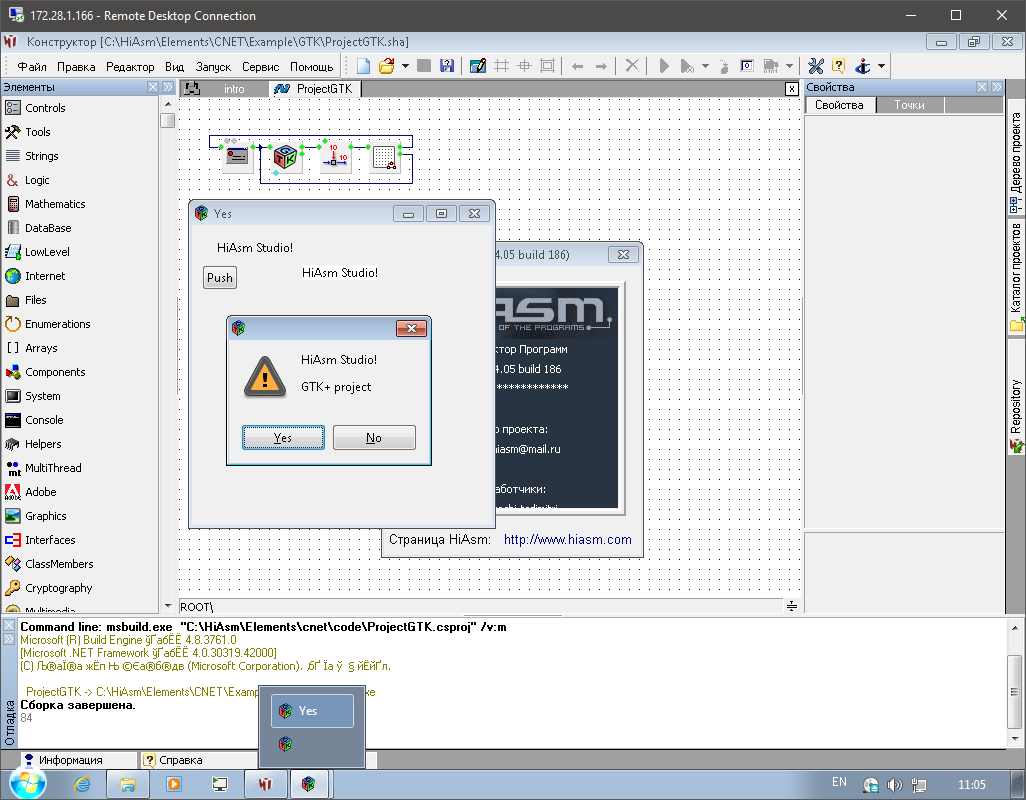
Task: Click the Push button in Yes window
Action: pos(220,278)
